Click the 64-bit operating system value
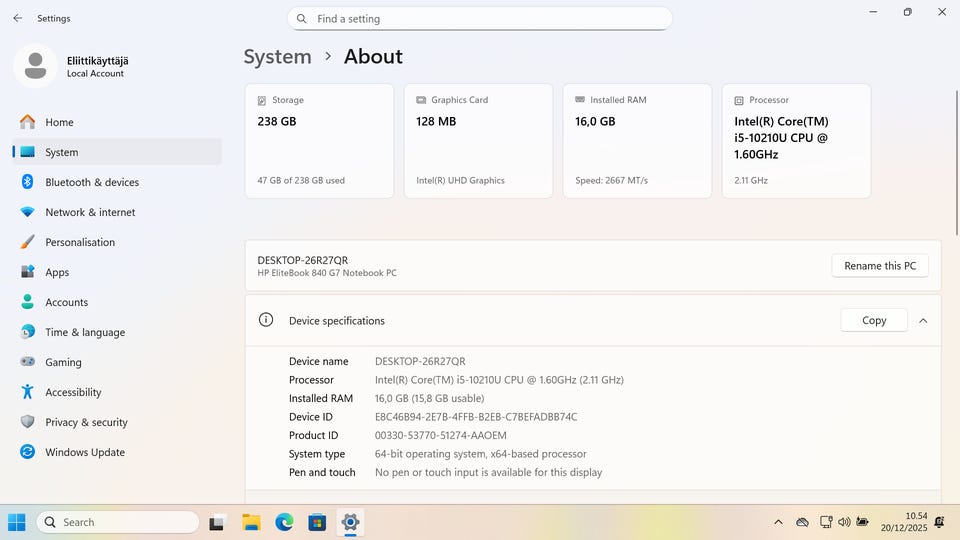The width and height of the screenshot is (960, 540). [481, 454]
